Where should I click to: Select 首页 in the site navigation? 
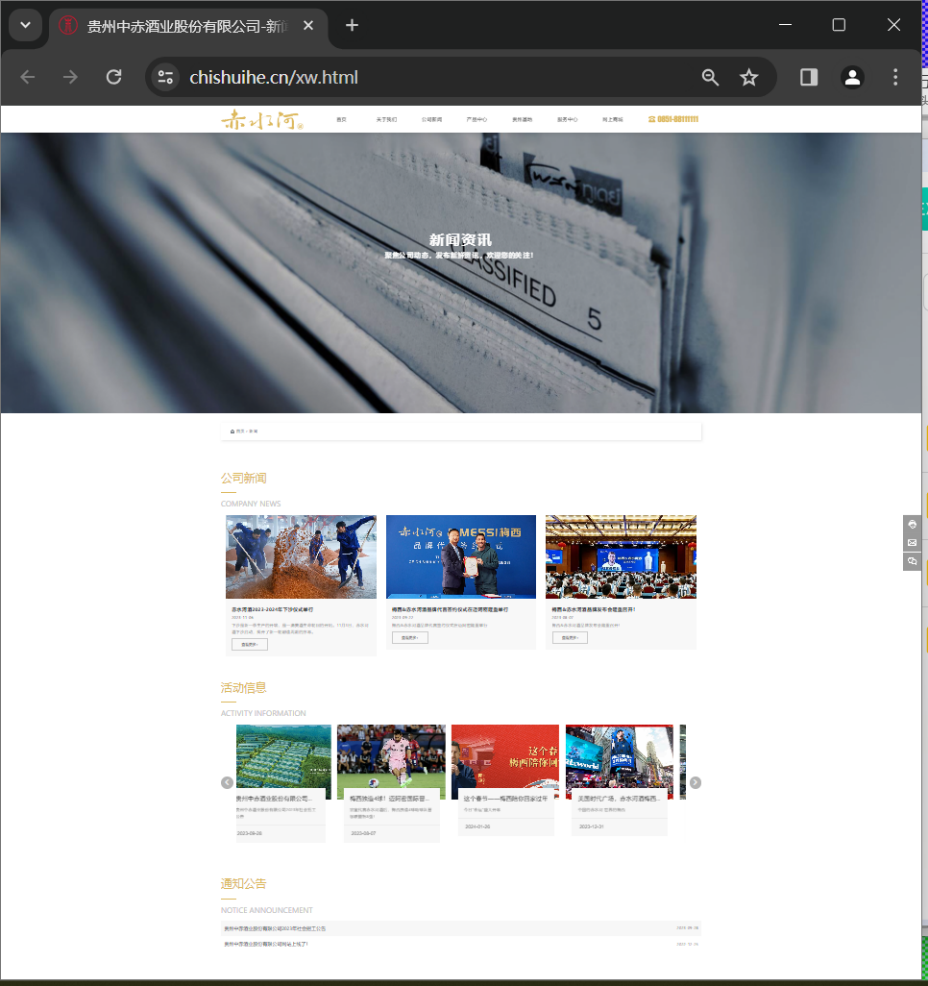coord(342,120)
